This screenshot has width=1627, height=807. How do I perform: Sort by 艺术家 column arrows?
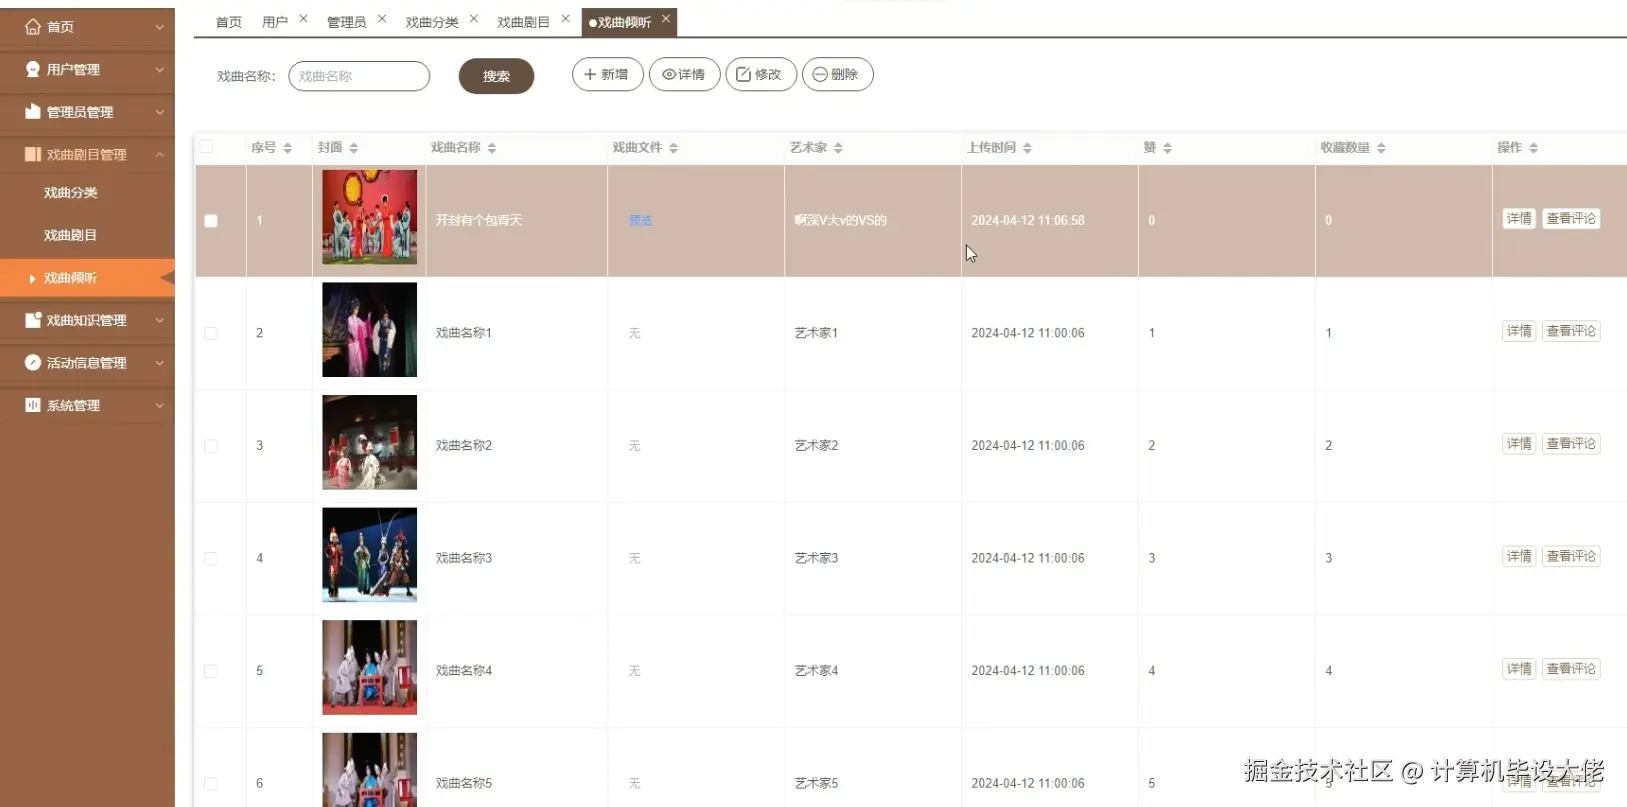coord(838,148)
